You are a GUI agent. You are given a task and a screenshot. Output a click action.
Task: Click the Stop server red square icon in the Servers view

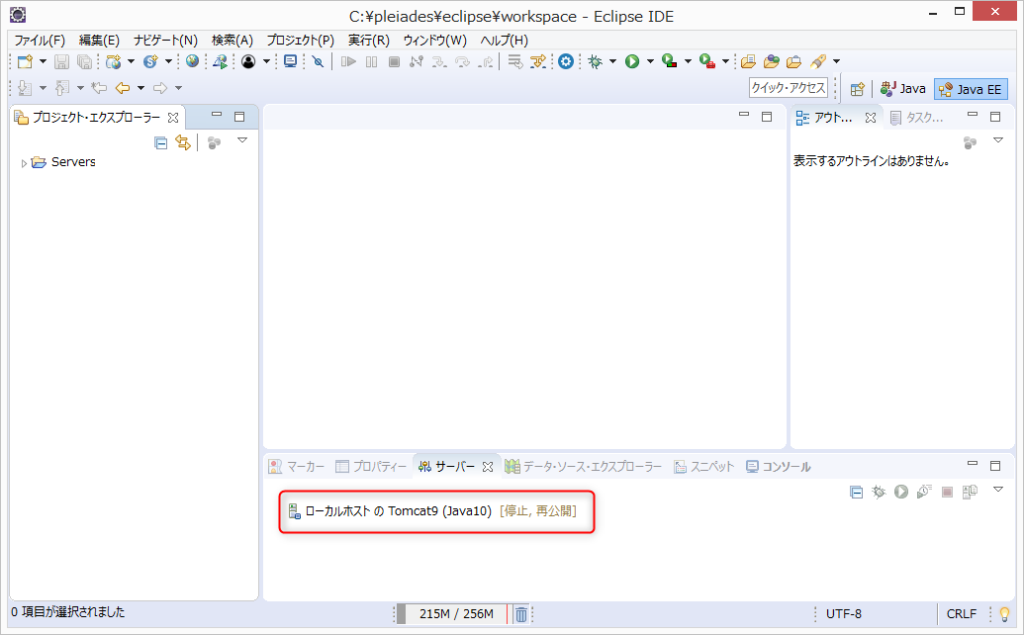[947, 491]
